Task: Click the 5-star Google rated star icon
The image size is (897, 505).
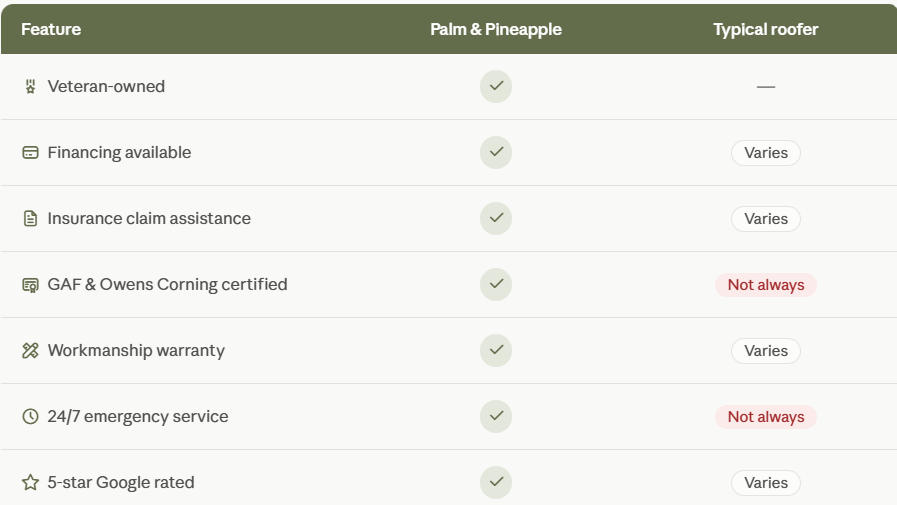Action: click(x=30, y=483)
